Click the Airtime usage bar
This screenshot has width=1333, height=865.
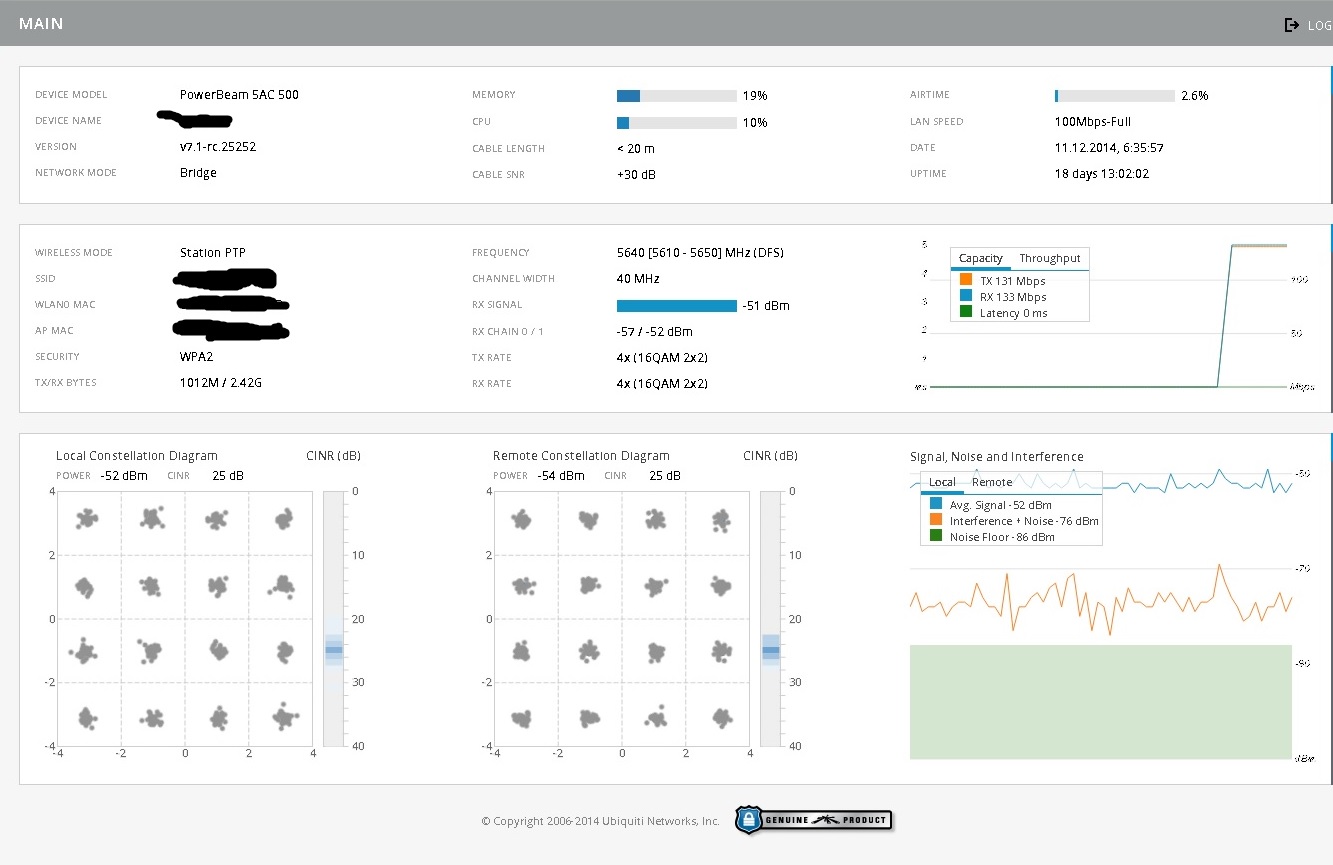[1115, 96]
